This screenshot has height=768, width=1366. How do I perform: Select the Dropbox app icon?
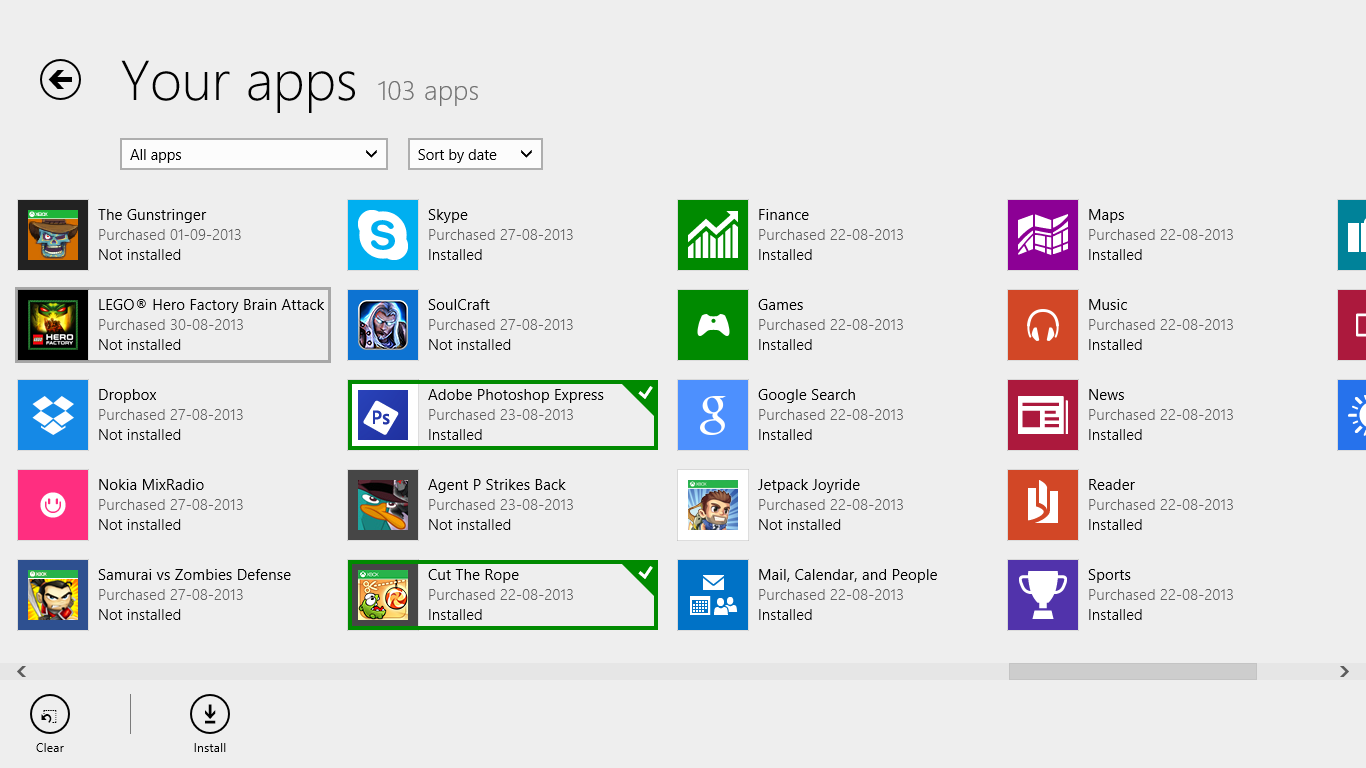[x=53, y=415]
